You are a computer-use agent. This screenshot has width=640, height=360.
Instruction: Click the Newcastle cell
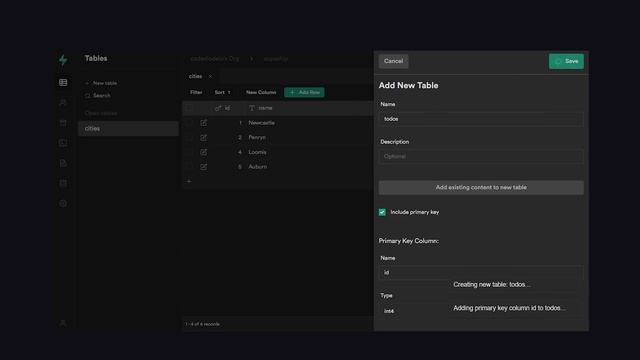262,123
